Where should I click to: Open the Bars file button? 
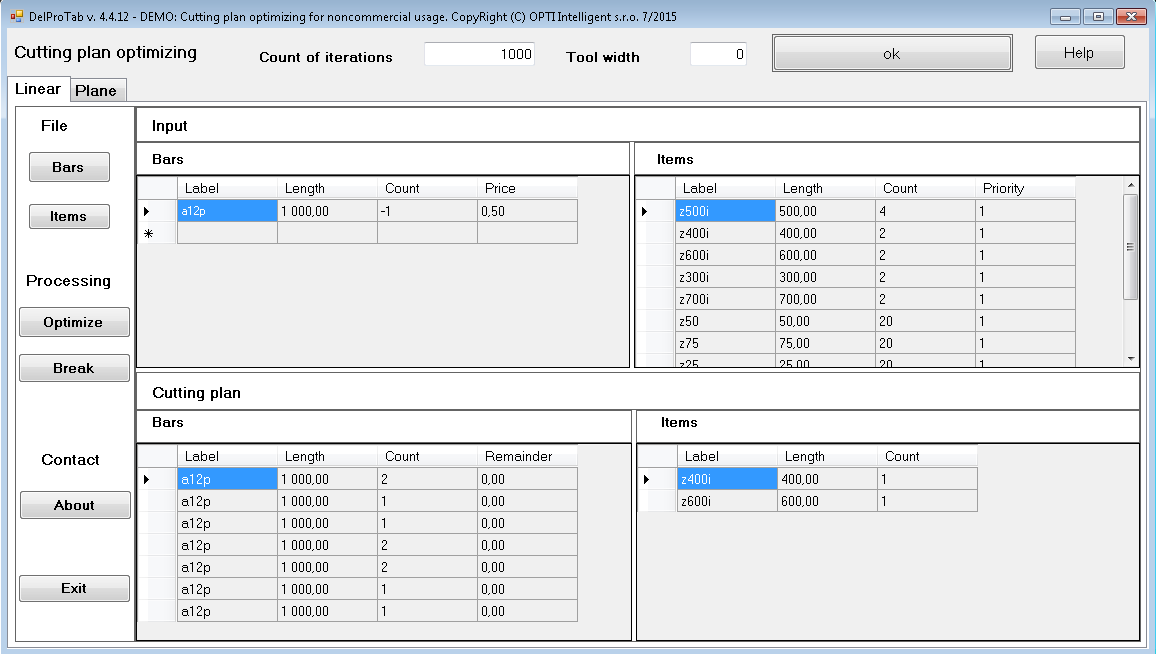click(x=69, y=167)
